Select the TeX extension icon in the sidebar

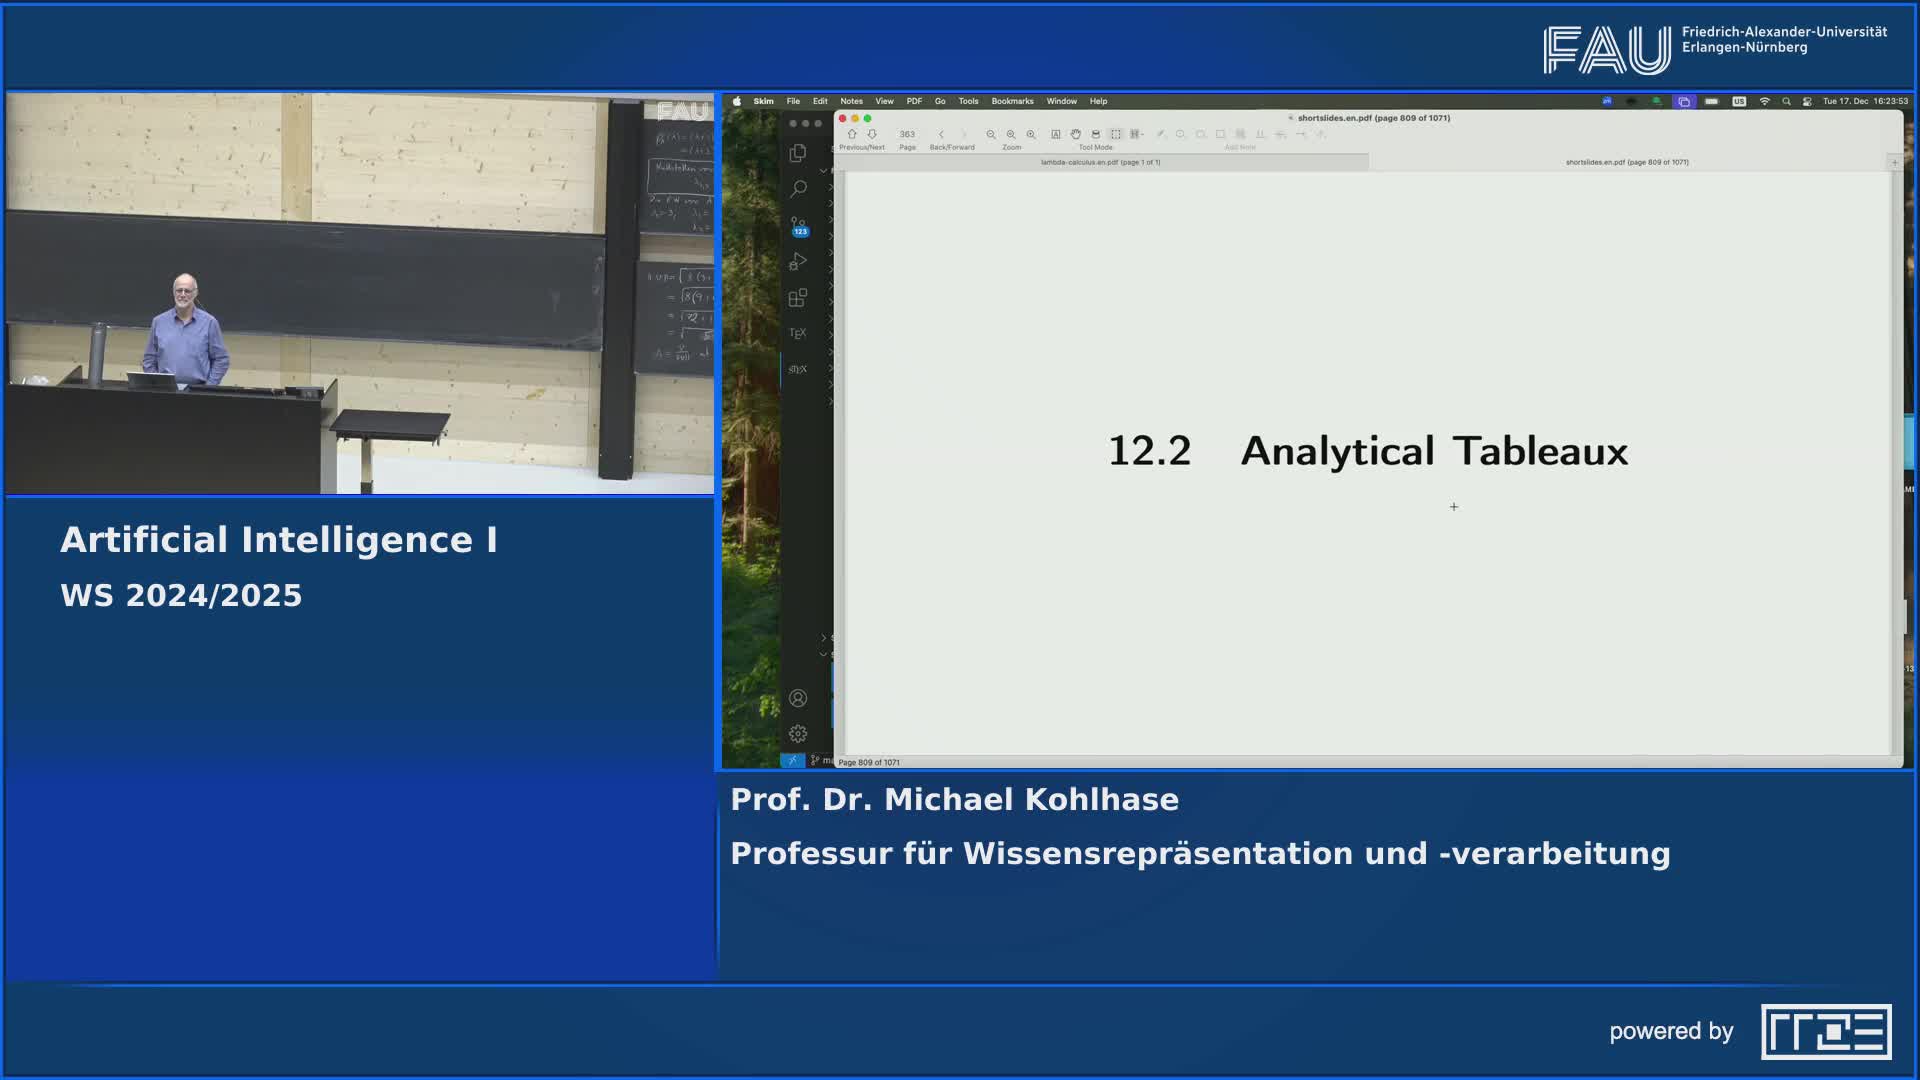pyautogui.click(x=798, y=333)
